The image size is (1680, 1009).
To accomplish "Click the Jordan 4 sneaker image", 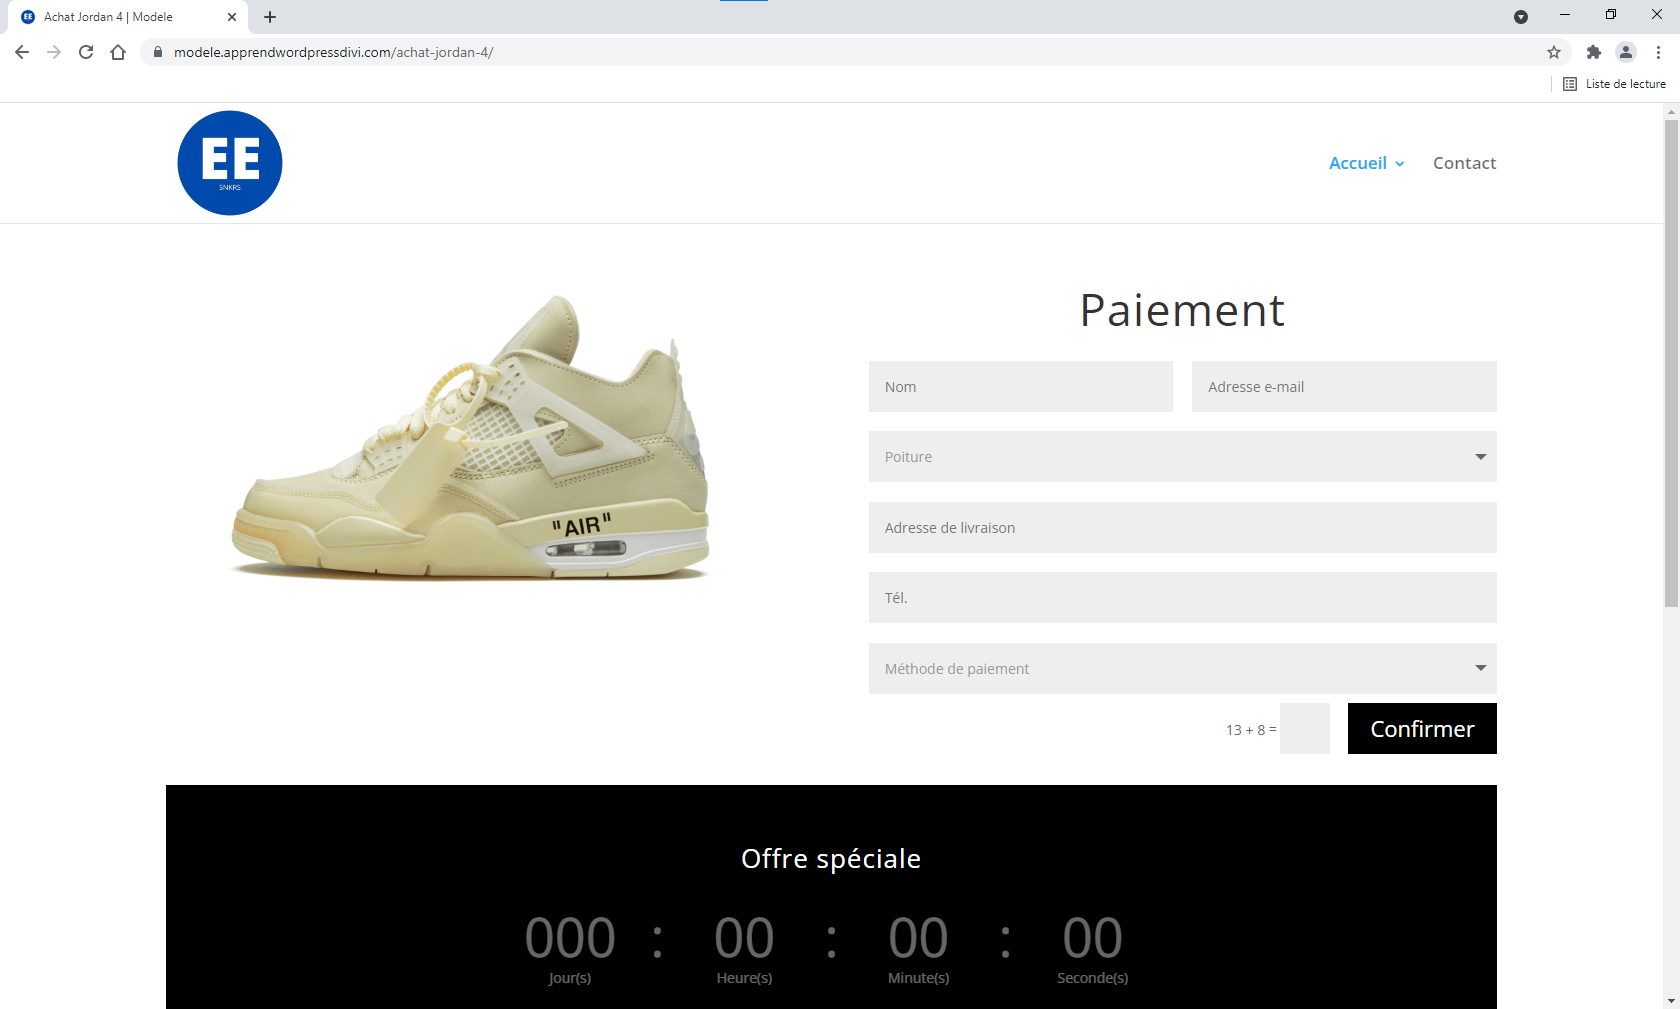I will pos(470,438).
